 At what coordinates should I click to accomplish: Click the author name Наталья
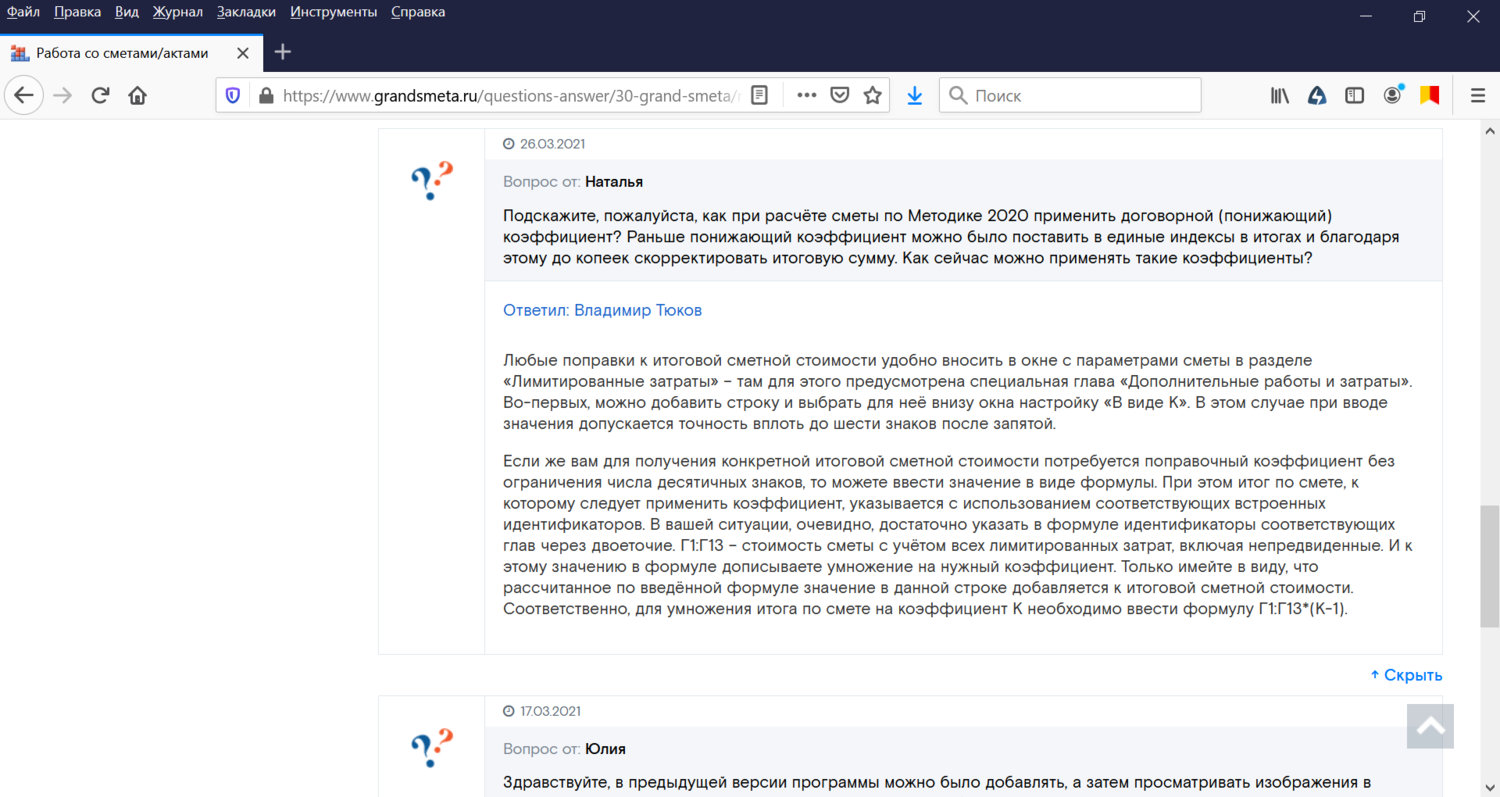click(x=614, y=181)
